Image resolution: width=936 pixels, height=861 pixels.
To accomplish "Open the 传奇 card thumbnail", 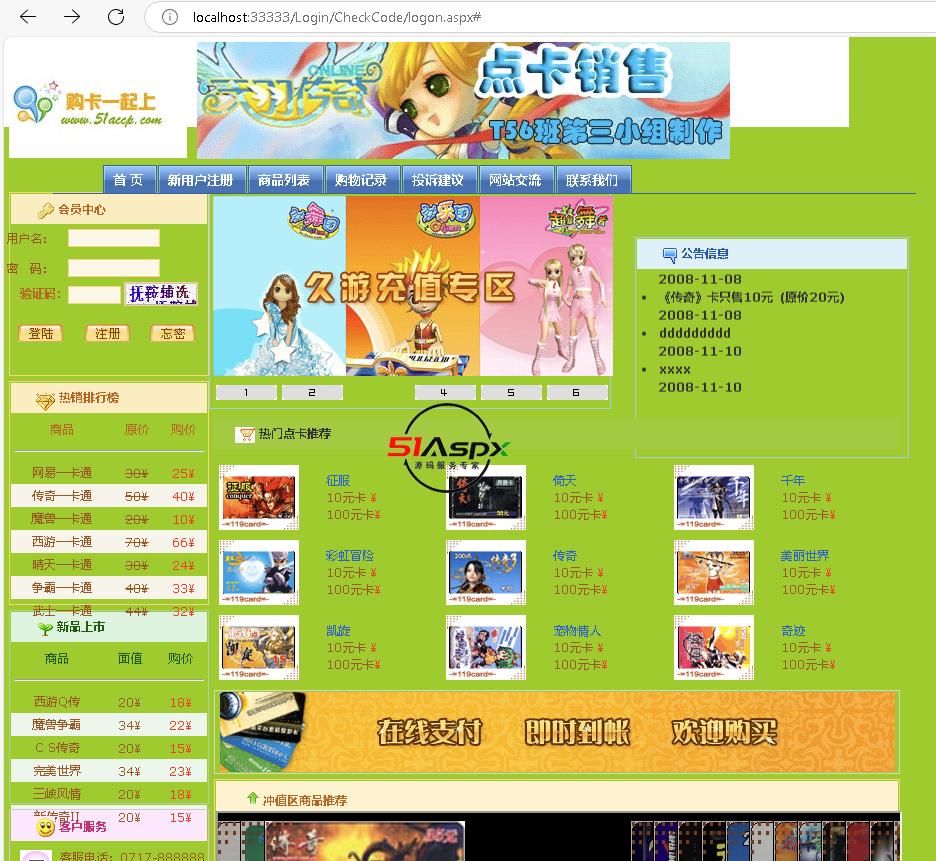I will 486,573.
